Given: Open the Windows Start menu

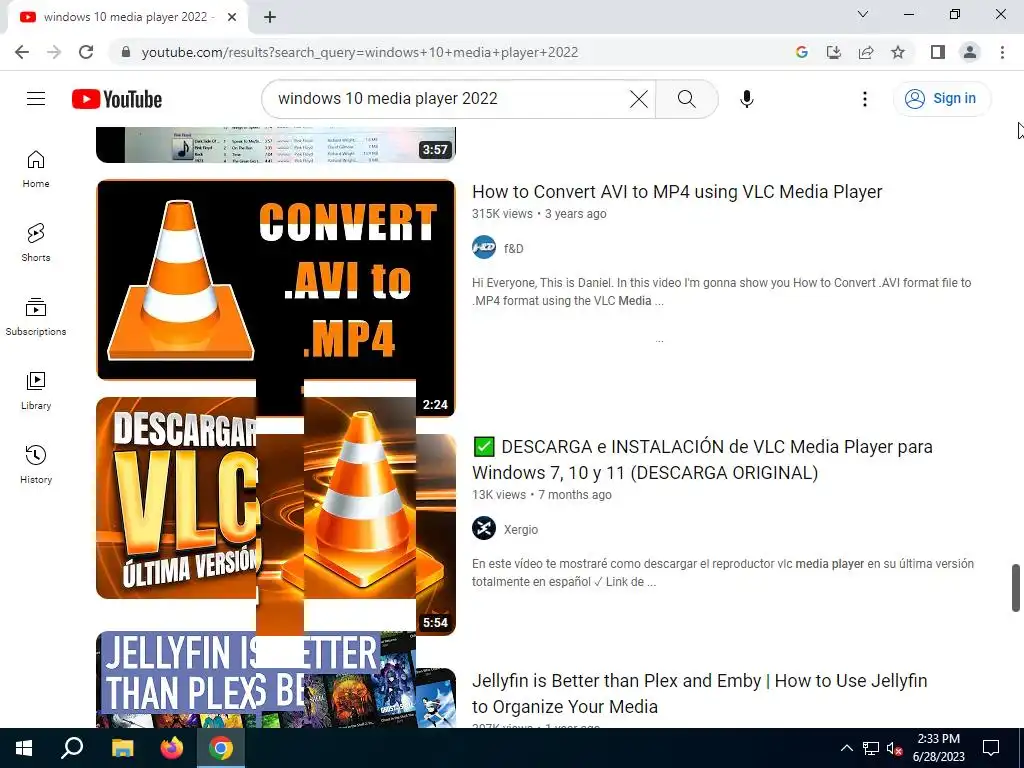Looking at the screenshot, I should tap(24, 748).
